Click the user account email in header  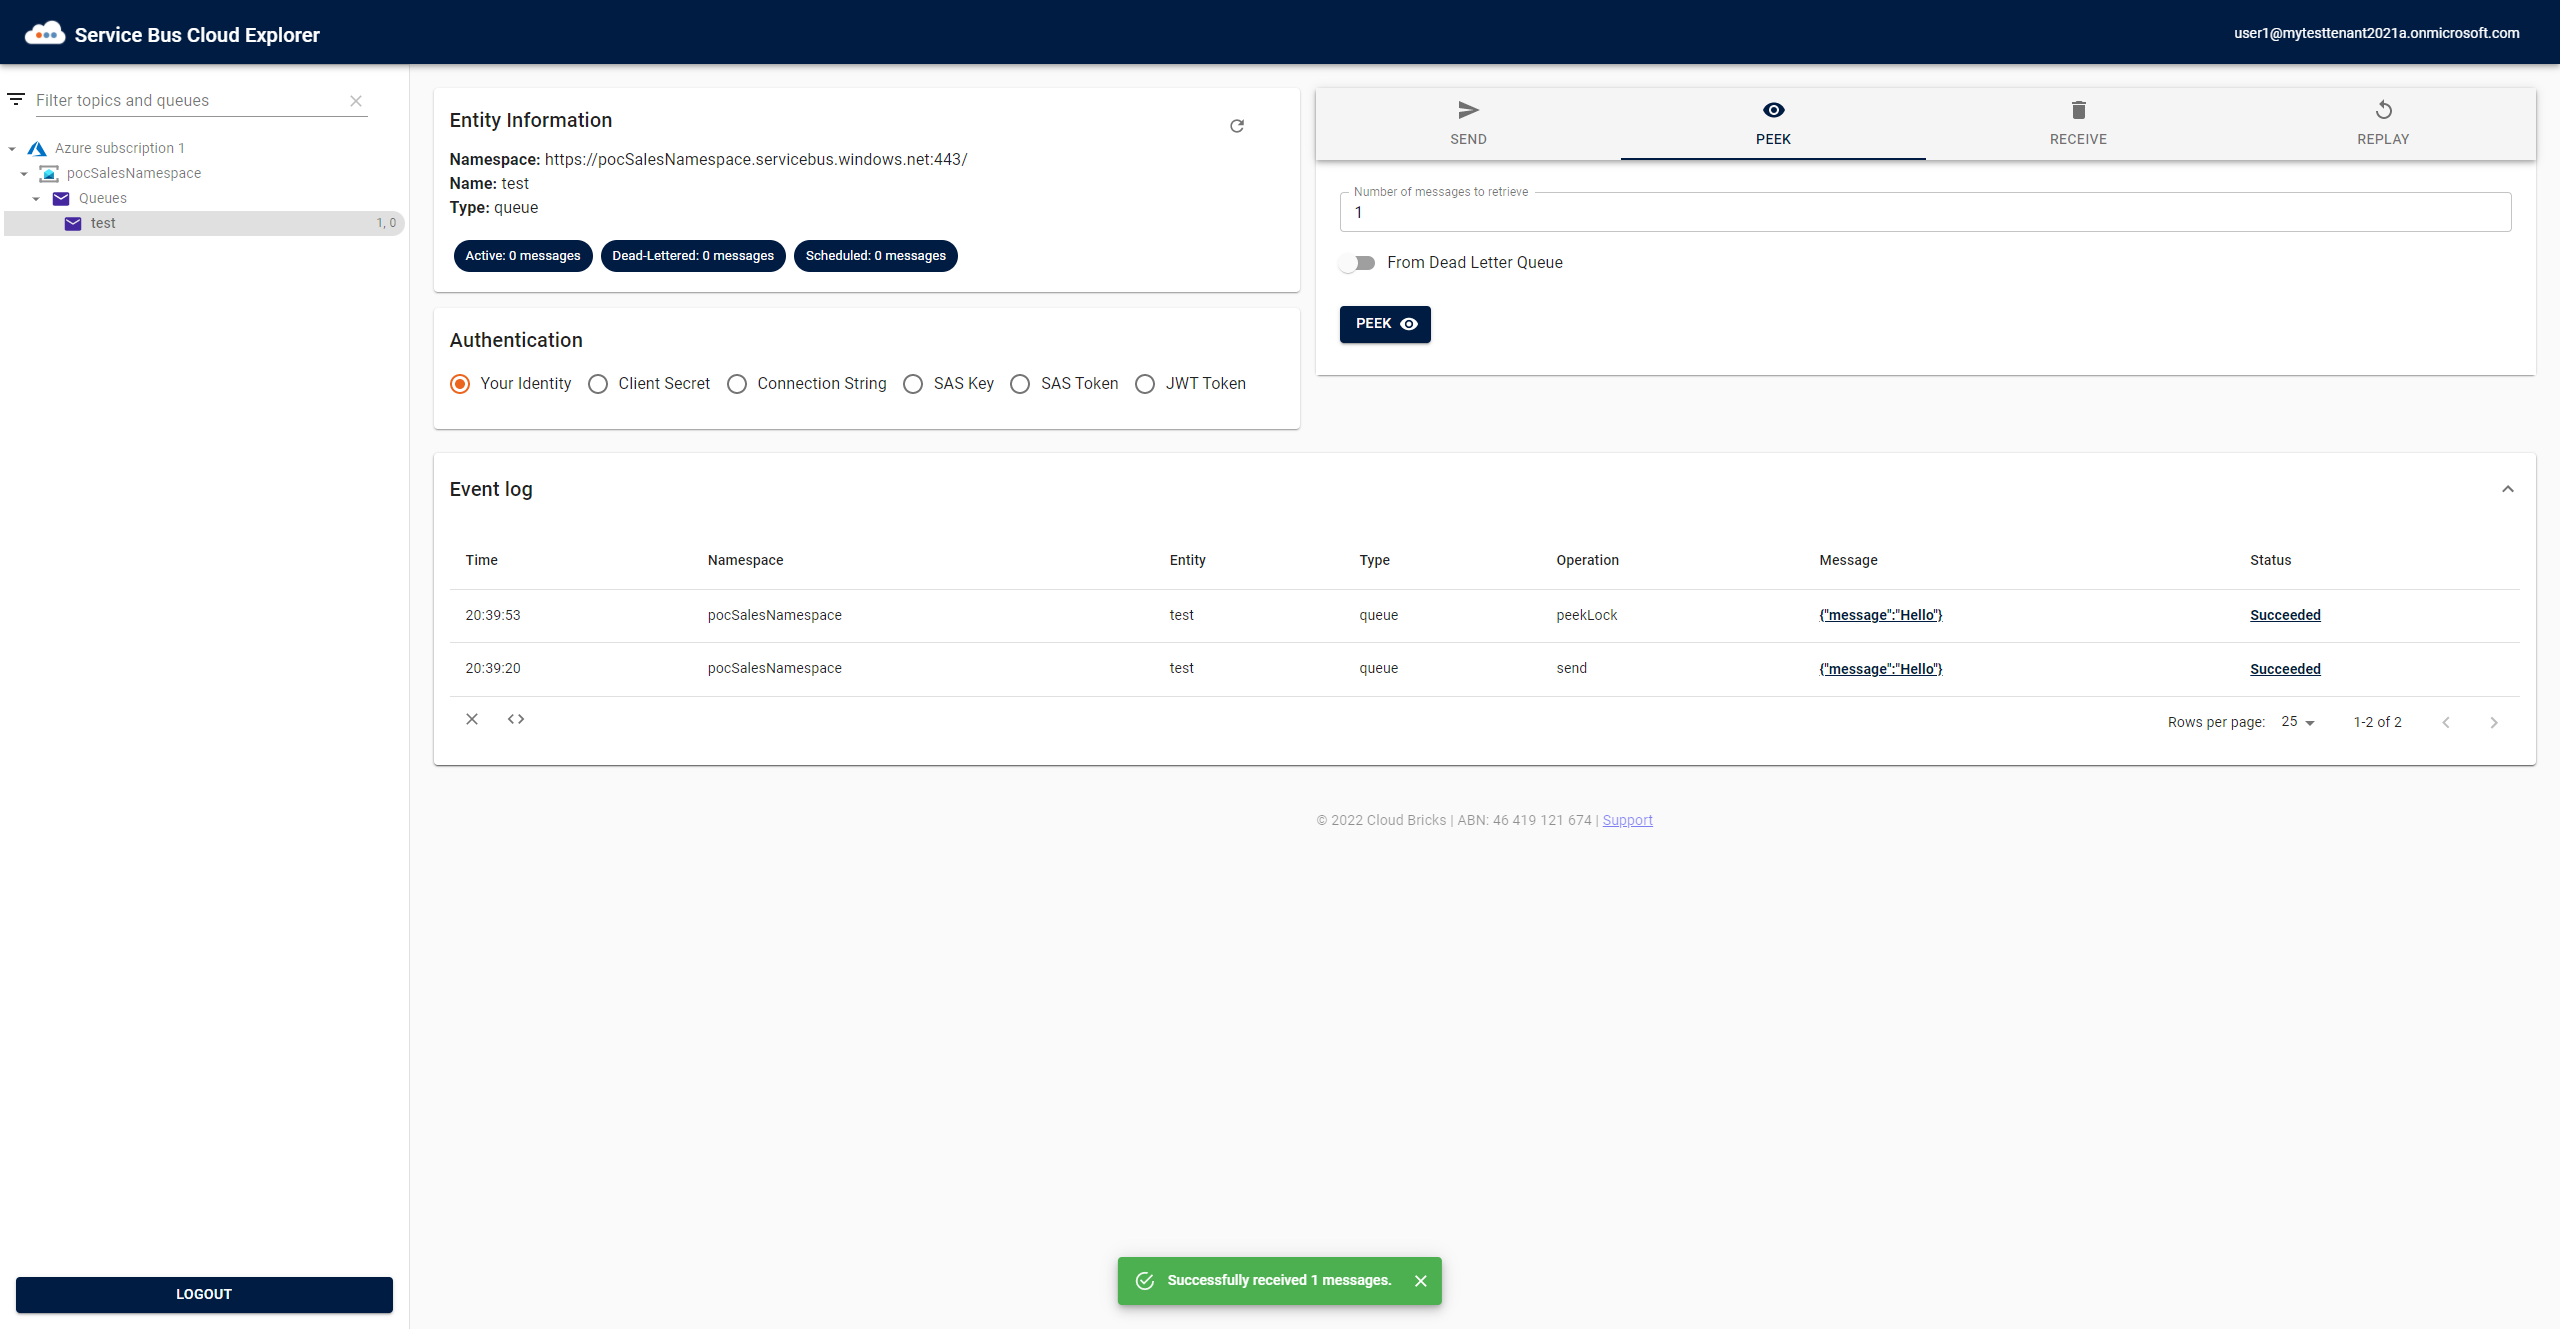(2377, 33)
